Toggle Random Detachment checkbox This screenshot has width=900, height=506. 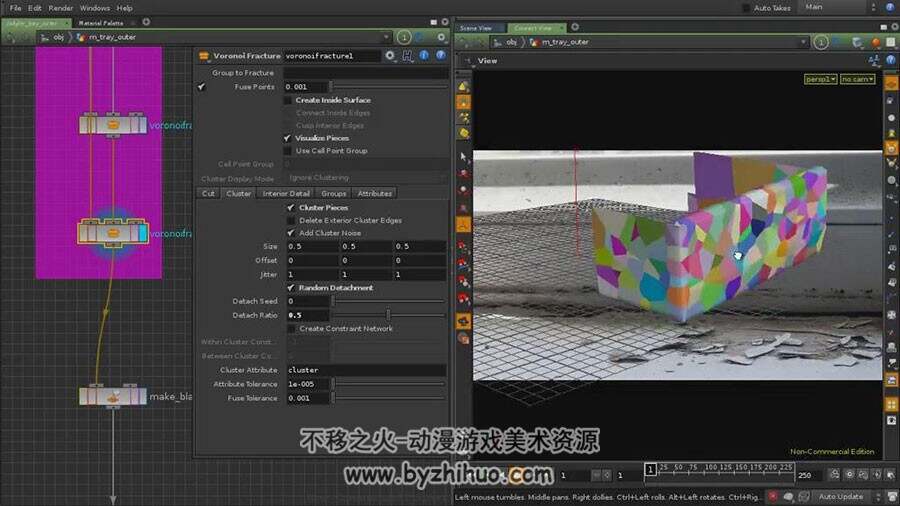coord(291,288)
